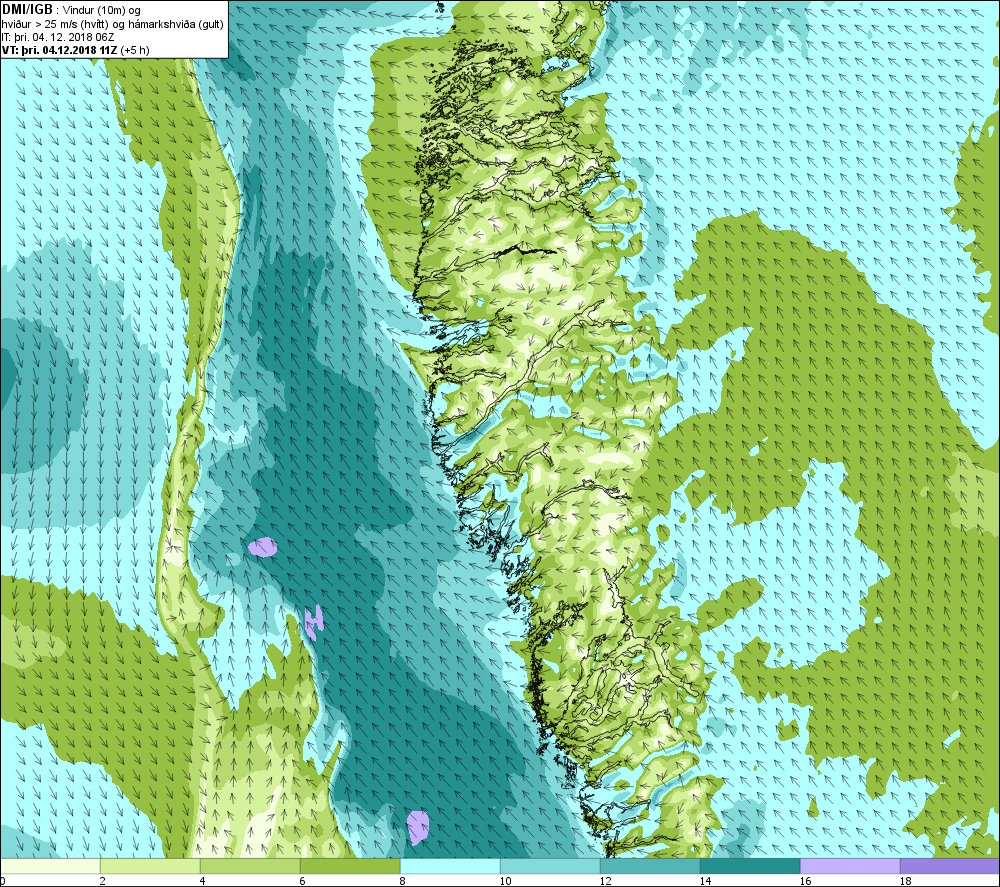Image resolution: width=1000 pixels, height=887 pixels.
Task: Click the "VT: þri. 04.12.2018 11Z (+5 h)" line
Action: (x=75, y=50)
